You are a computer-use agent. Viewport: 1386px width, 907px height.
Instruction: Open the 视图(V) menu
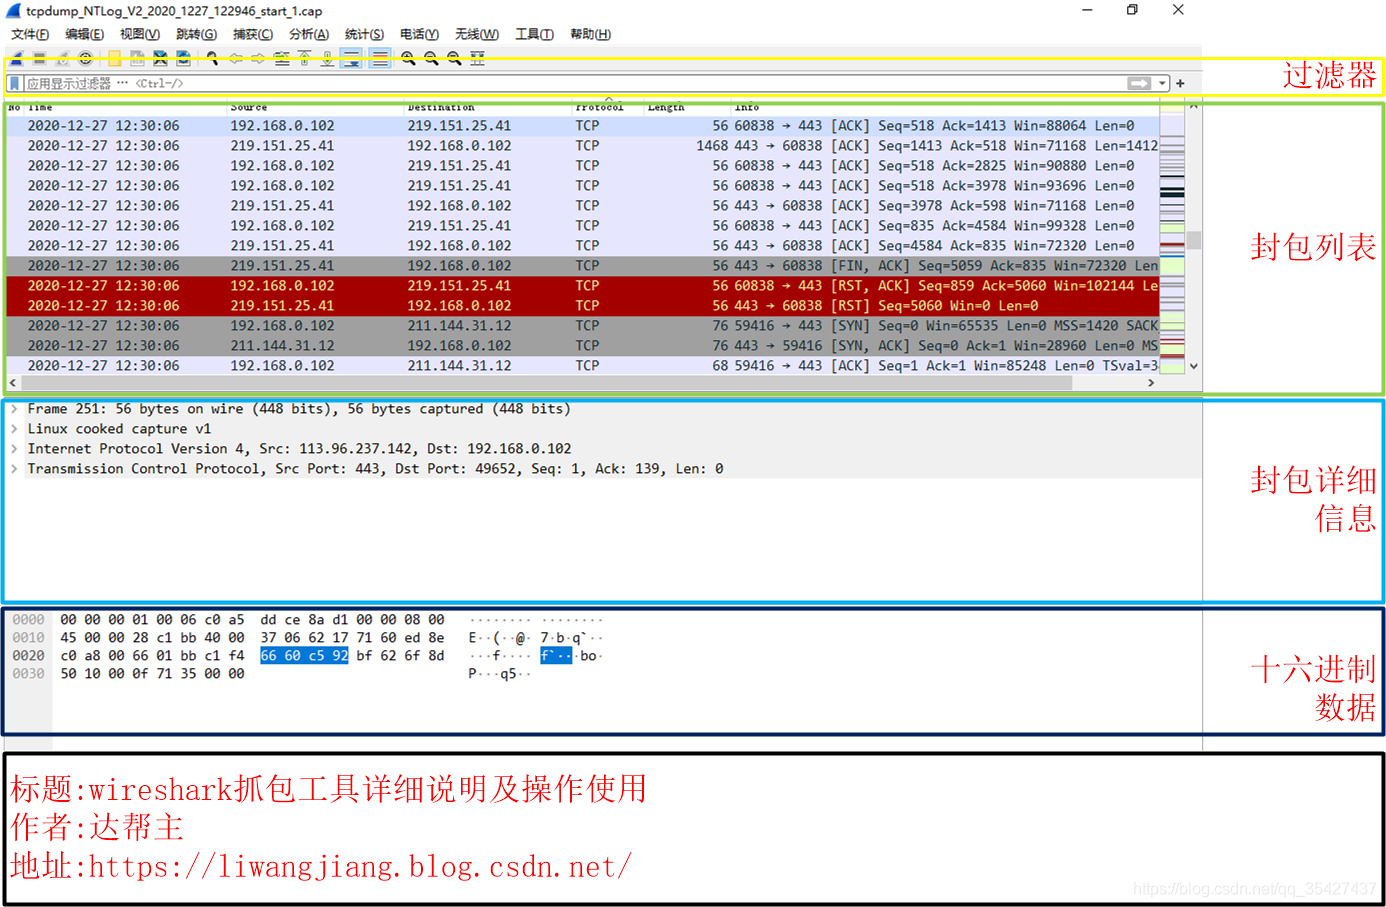tap(140, 34)
